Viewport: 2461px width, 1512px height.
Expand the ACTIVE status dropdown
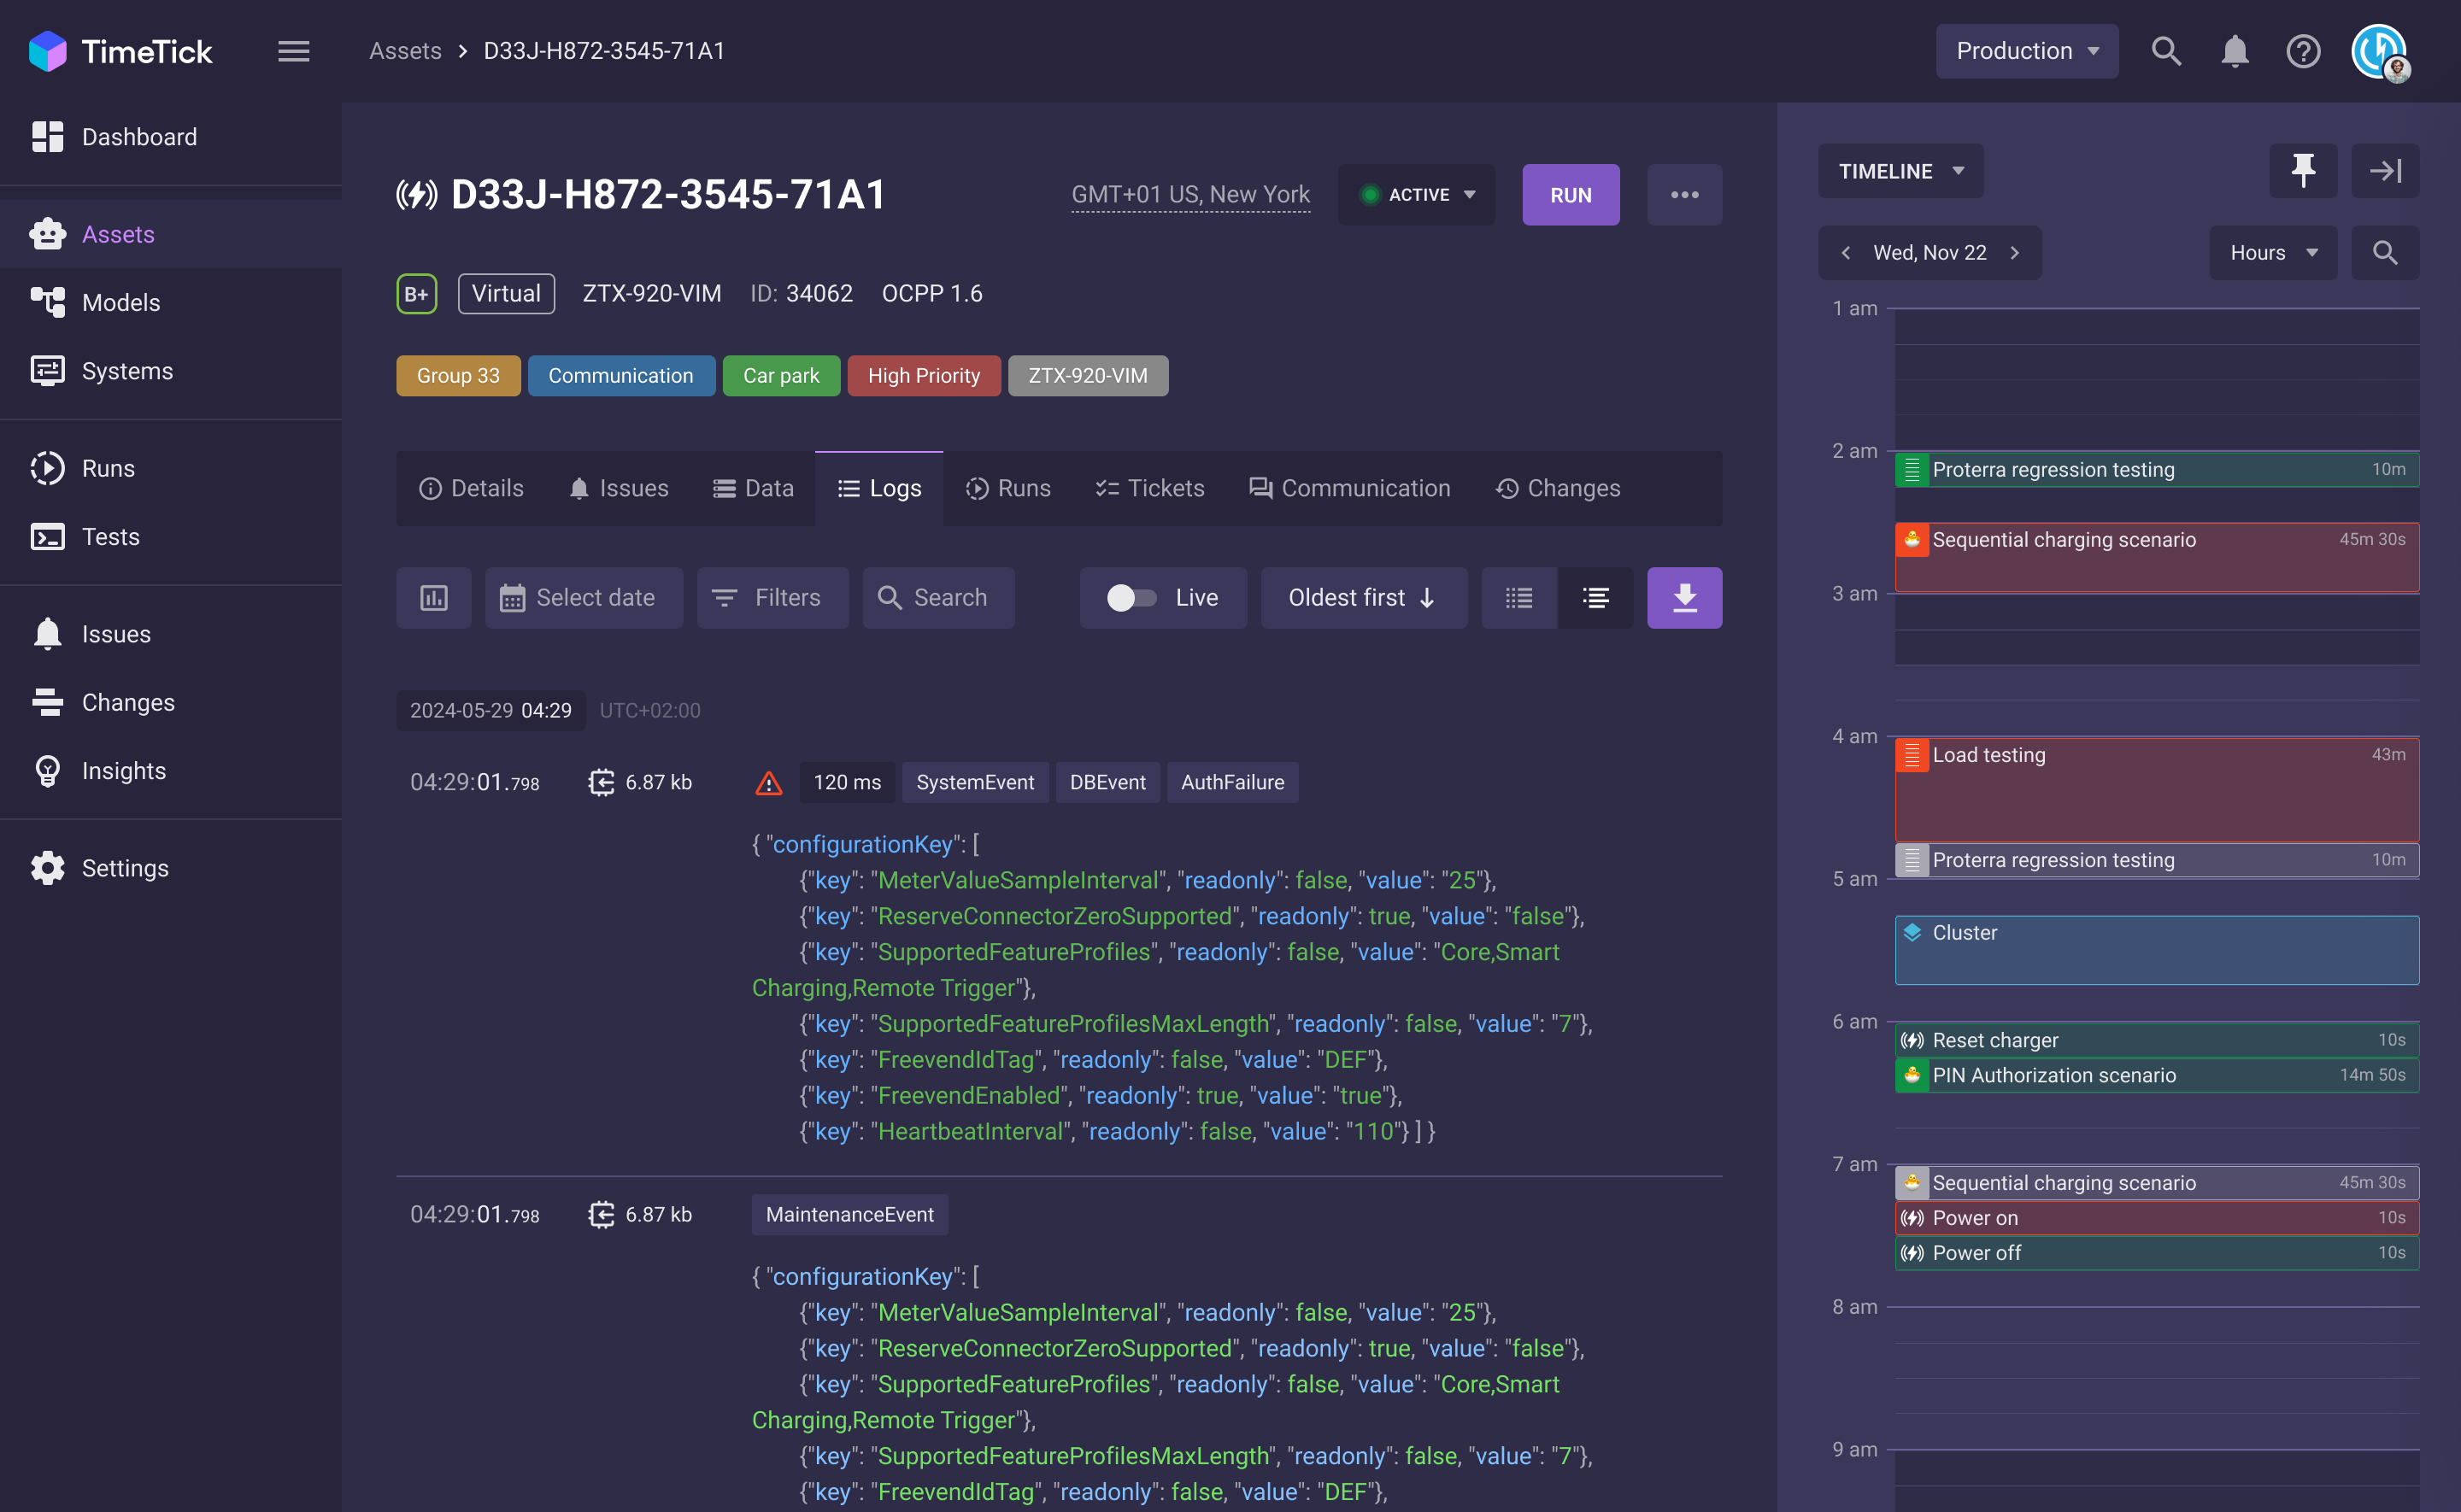[x=1416, y=195]
